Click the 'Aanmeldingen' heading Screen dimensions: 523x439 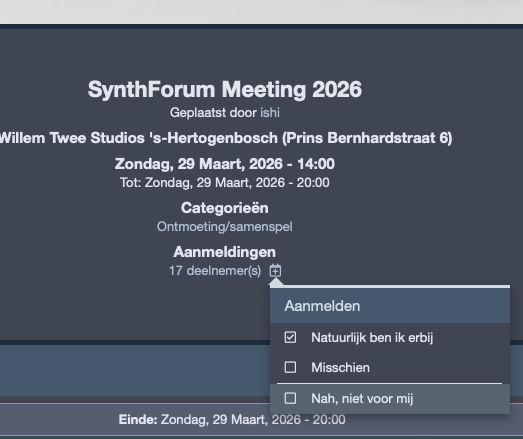[x=224, y=252]
